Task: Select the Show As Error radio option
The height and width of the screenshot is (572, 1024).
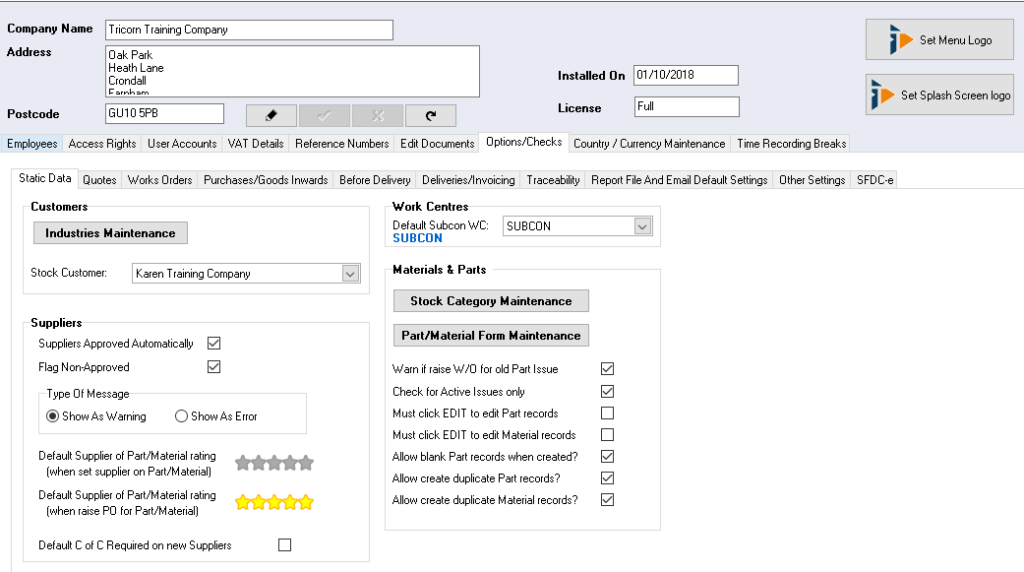Action: [181, 416]
